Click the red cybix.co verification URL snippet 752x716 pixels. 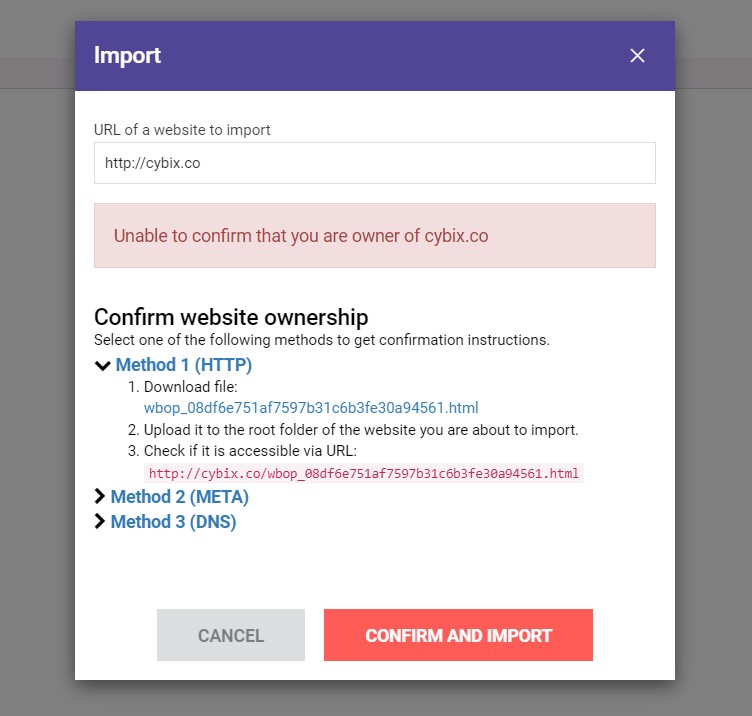(x=364, y=473)
